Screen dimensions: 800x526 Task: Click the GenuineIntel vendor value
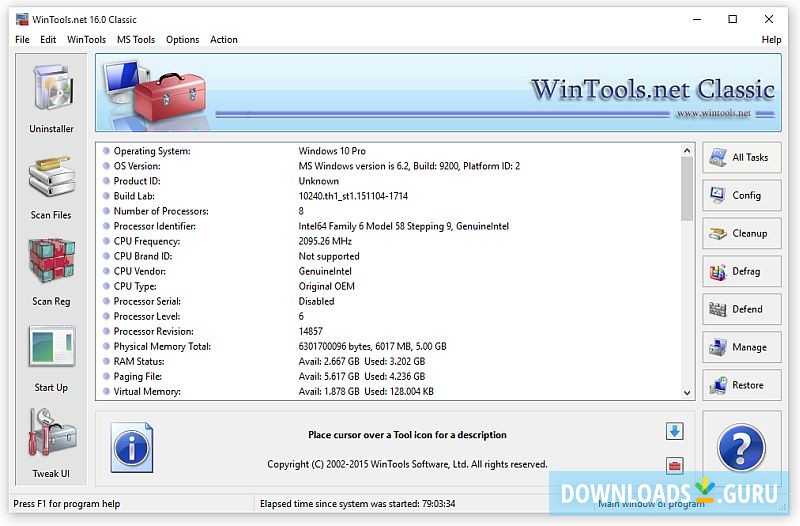coord(325,271)
